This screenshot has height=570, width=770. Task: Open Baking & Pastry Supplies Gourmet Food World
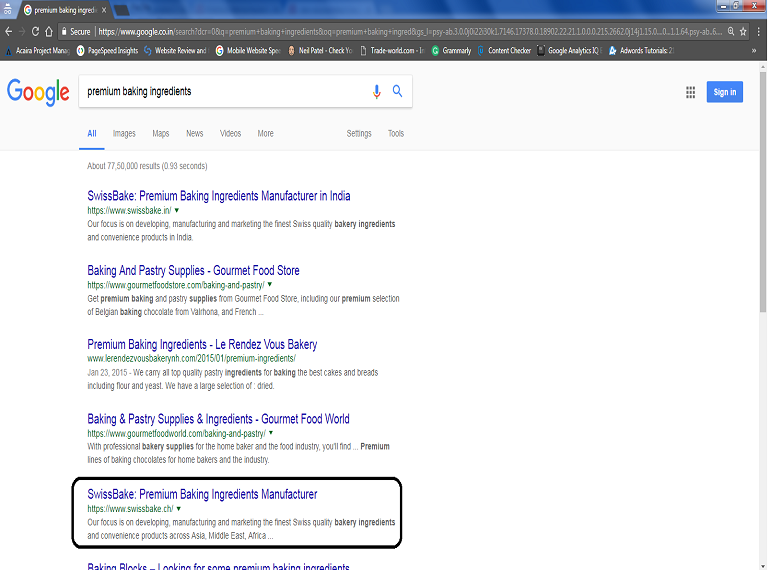pyautogui.click(x=219, y=419)
